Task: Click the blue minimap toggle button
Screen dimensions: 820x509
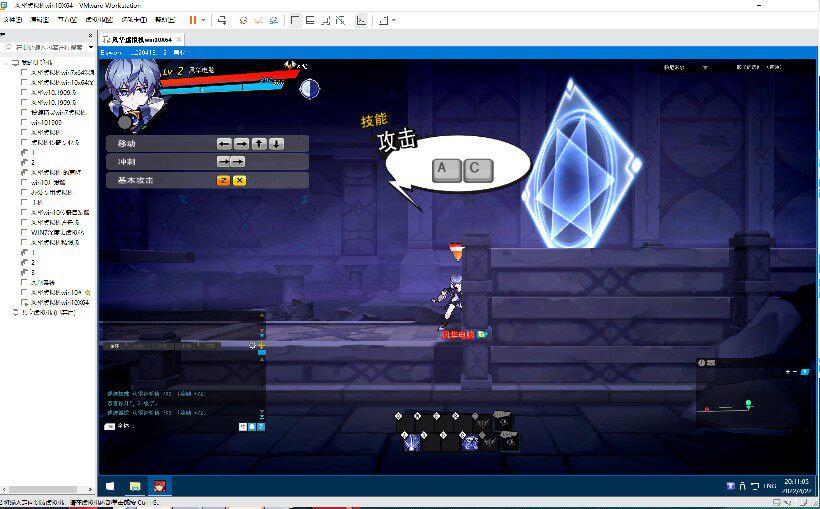Action: [805, 372]
